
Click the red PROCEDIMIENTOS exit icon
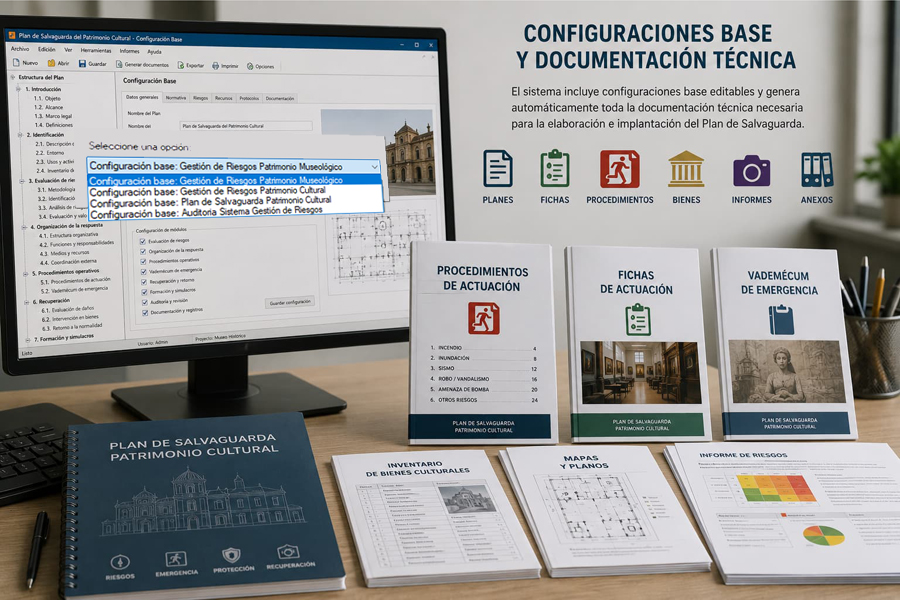click(x=619, y=169)
